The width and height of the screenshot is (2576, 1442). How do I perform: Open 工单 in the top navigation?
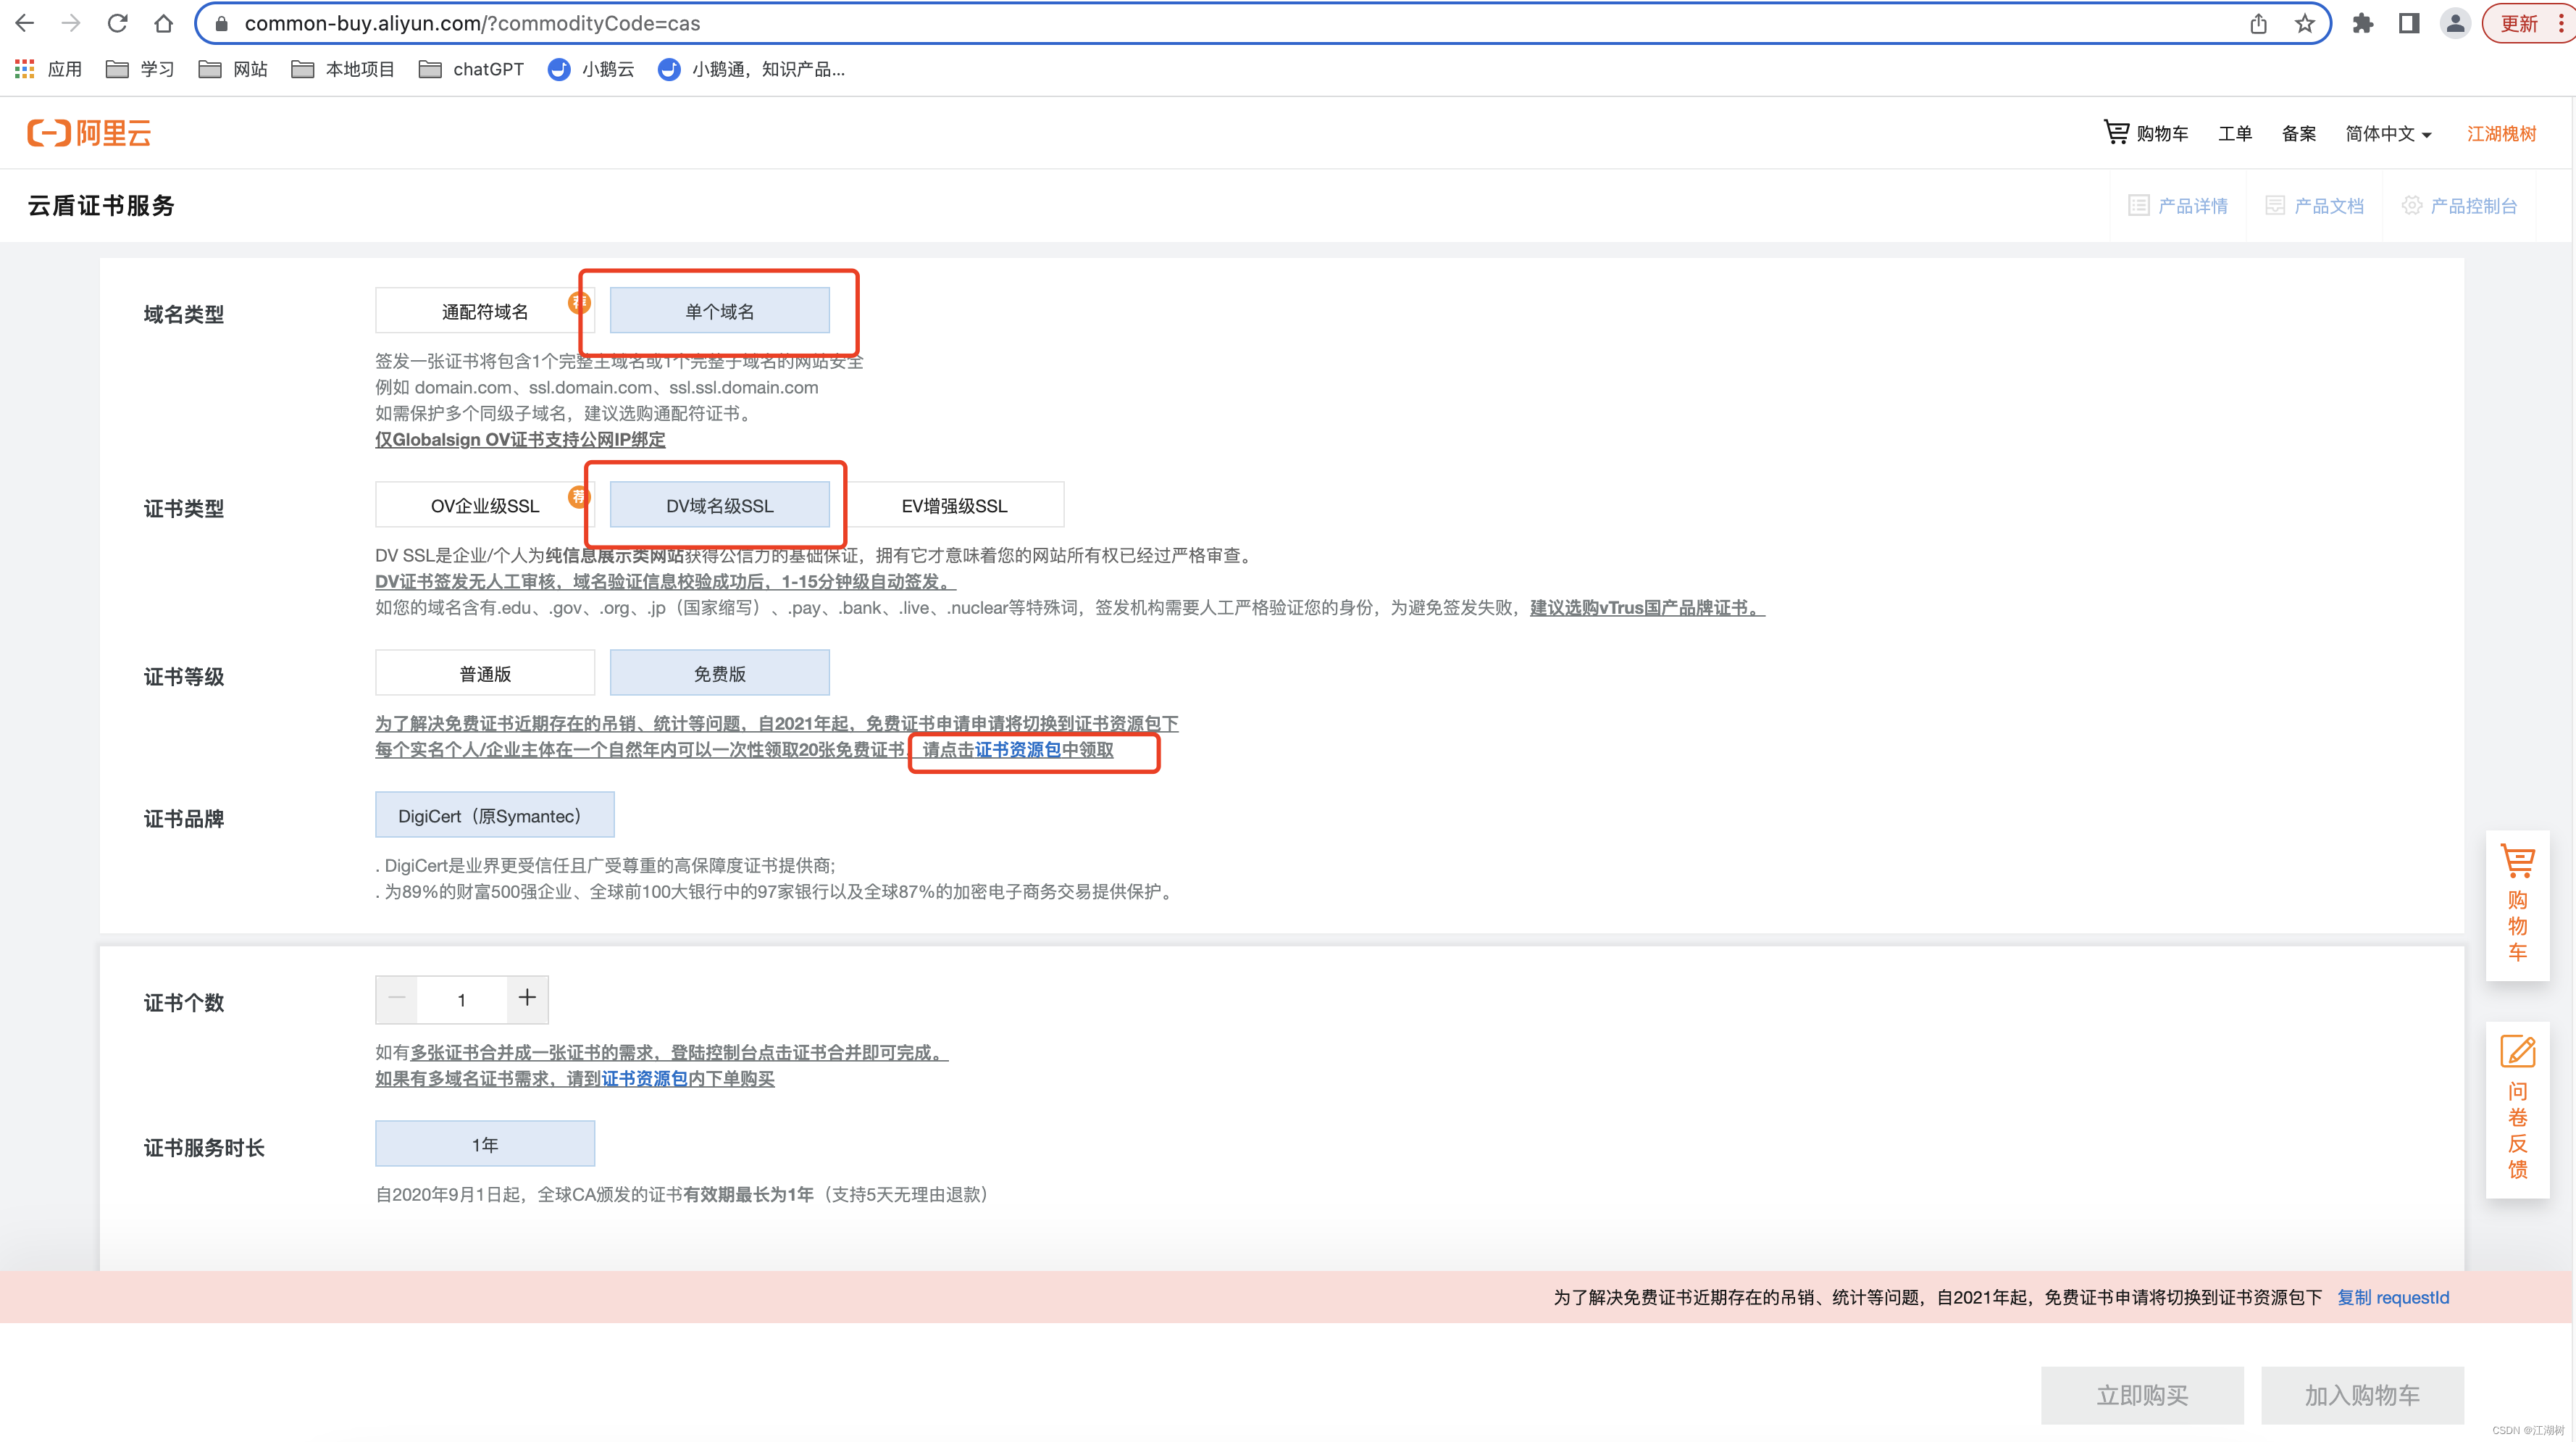coord(2234,133)
